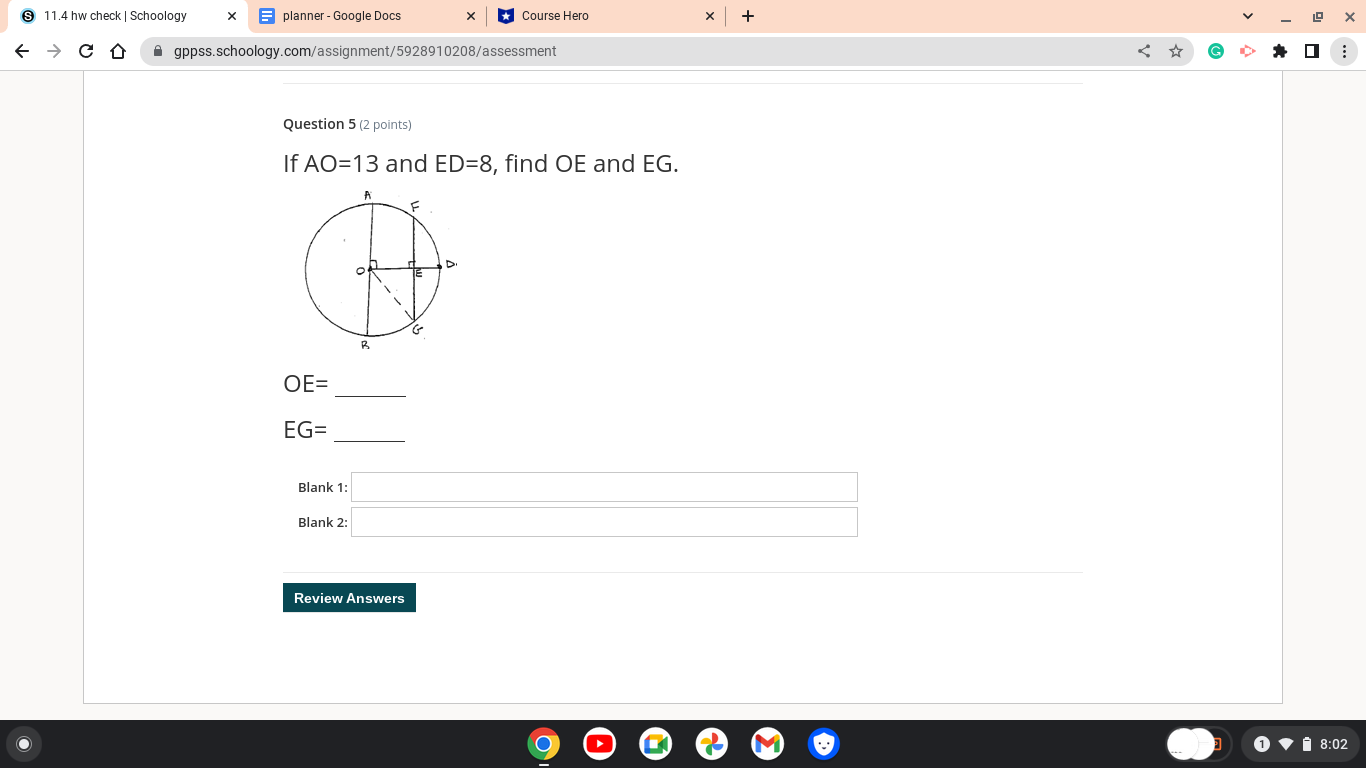
Task: Reload the Schoology page
Action: [x=86, y=51]
